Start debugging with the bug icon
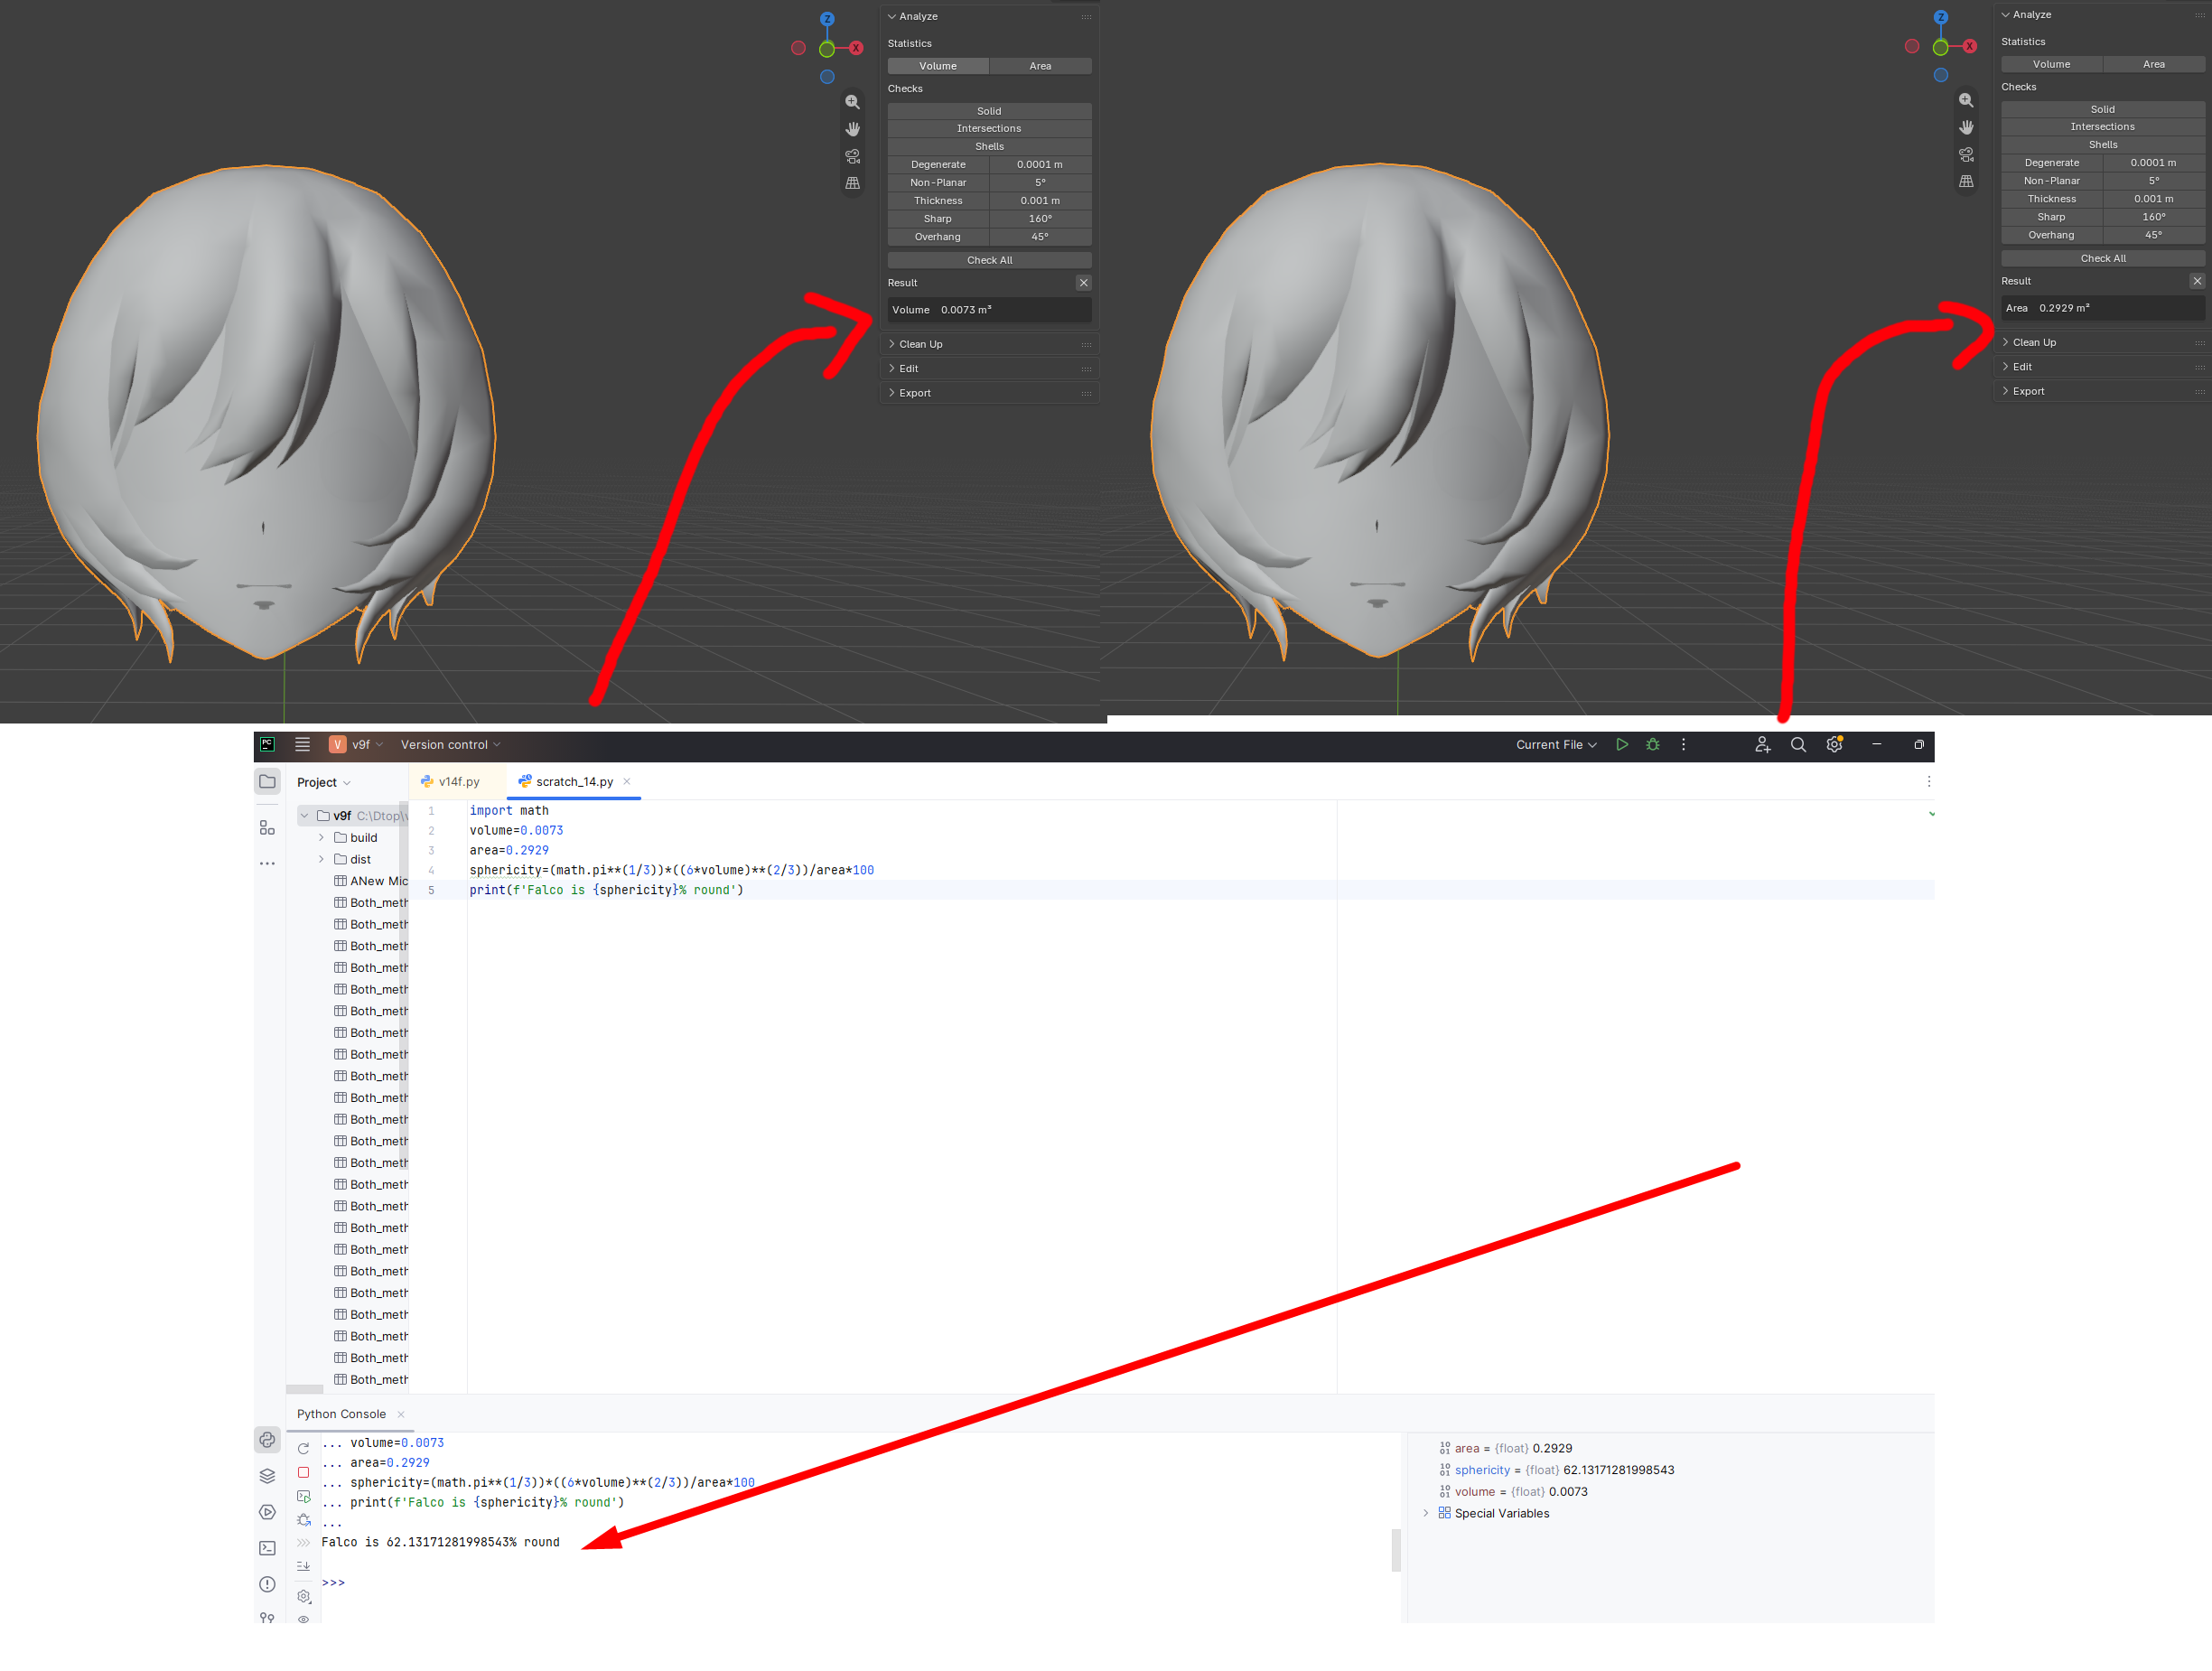This screenshot has width=2212, height=1671. (x=1653, y=745)
